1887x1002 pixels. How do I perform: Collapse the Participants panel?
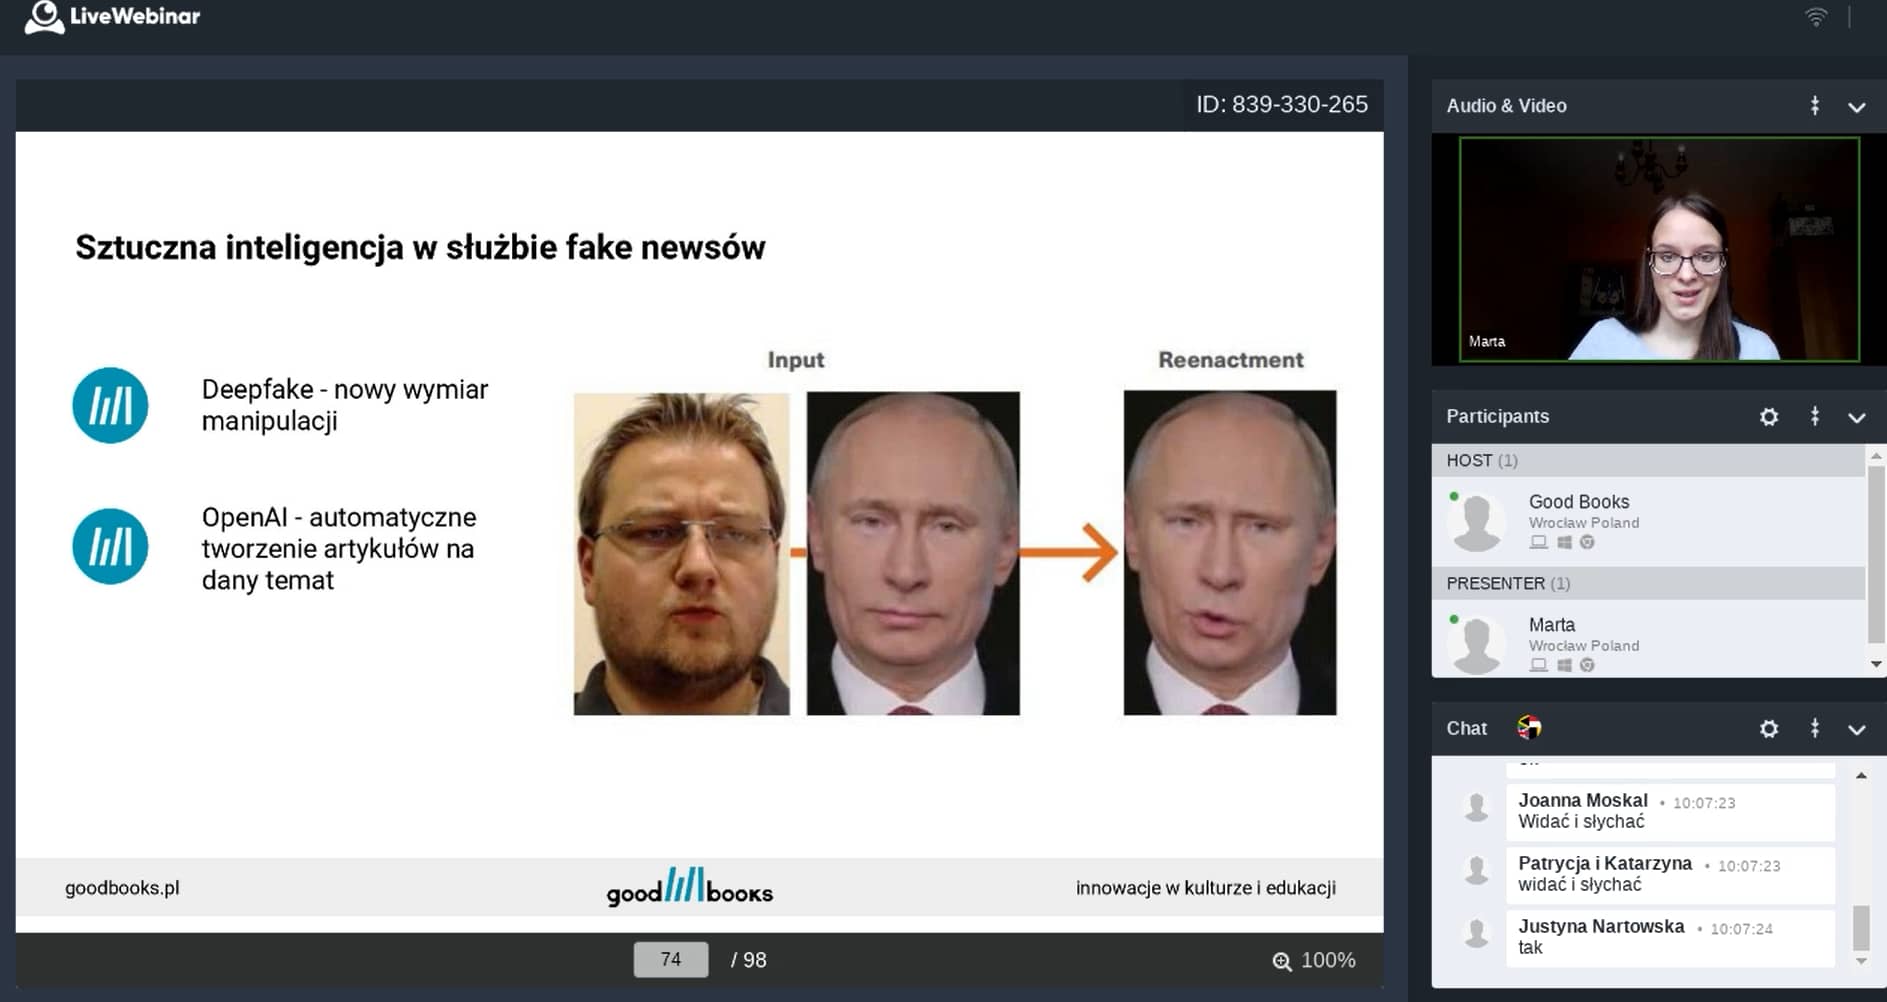(x=1857, y=418)
